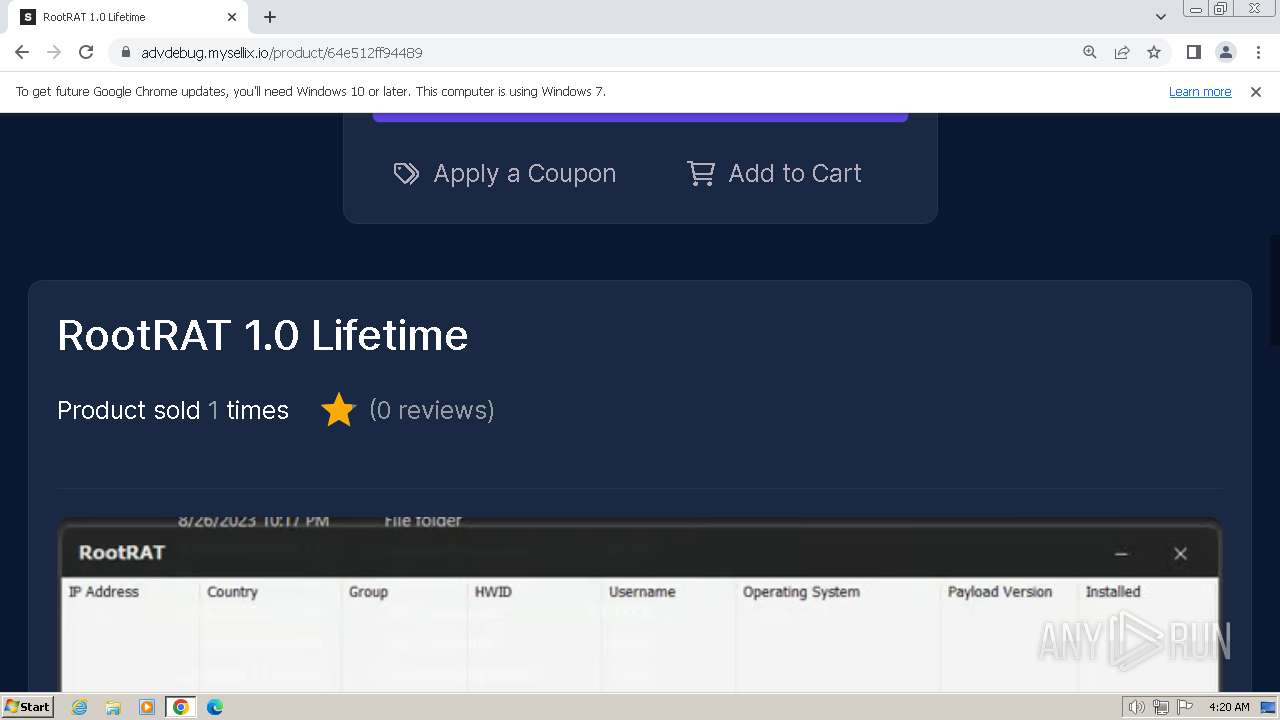Viewport: 1280px width, 720px height.
Task: Click the volume speaker tray icon
Action: 1137,707
